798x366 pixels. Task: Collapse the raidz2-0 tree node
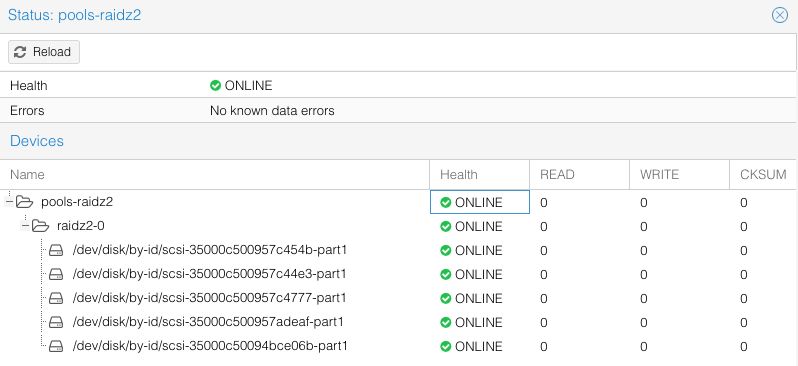tap(24, 226)
